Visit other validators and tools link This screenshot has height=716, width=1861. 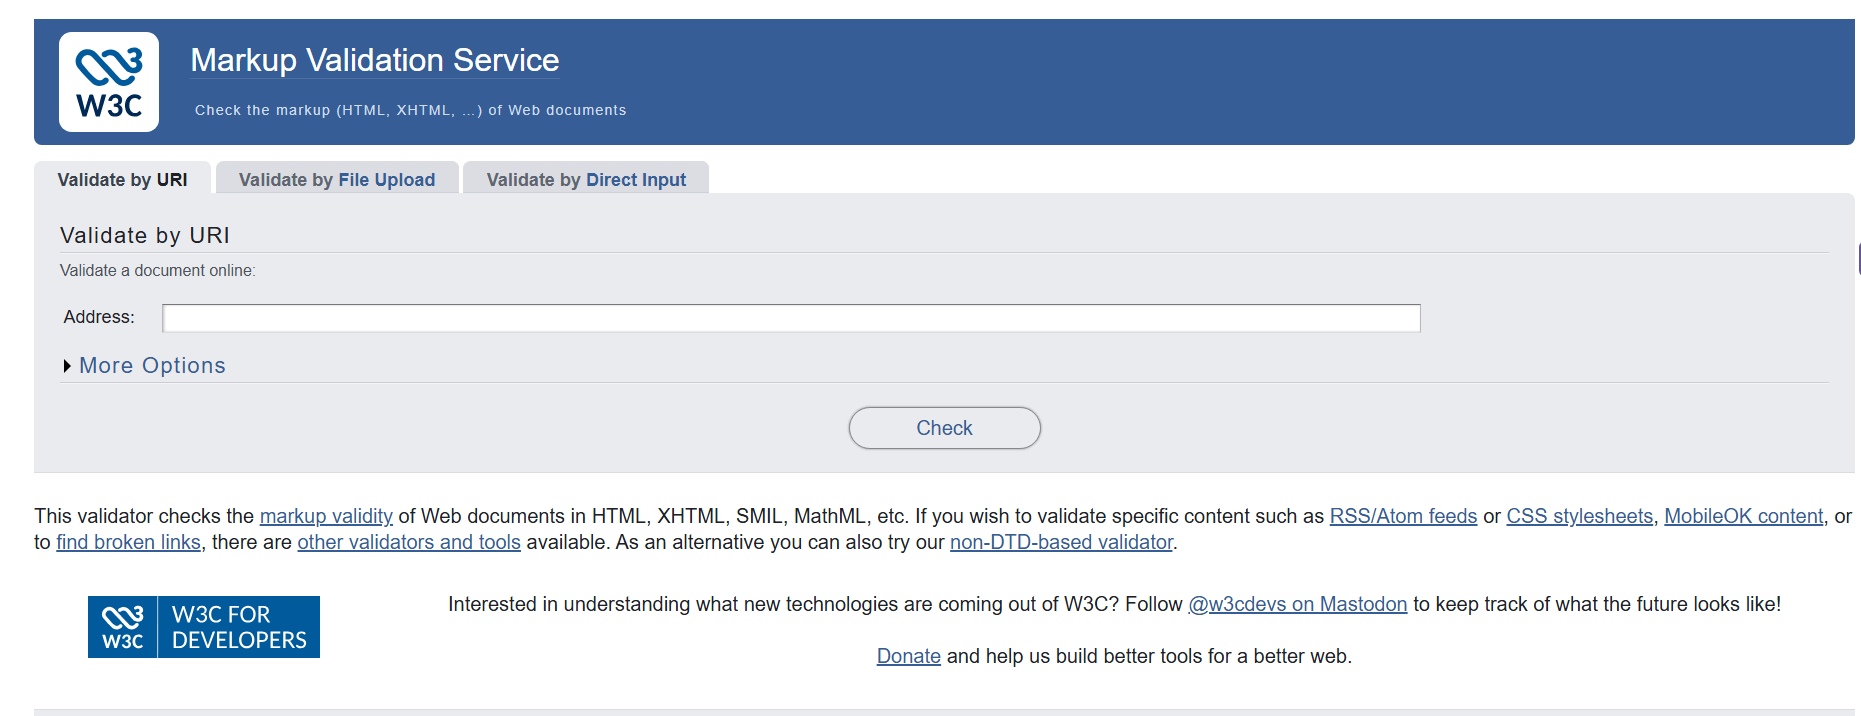coord(409,542)
